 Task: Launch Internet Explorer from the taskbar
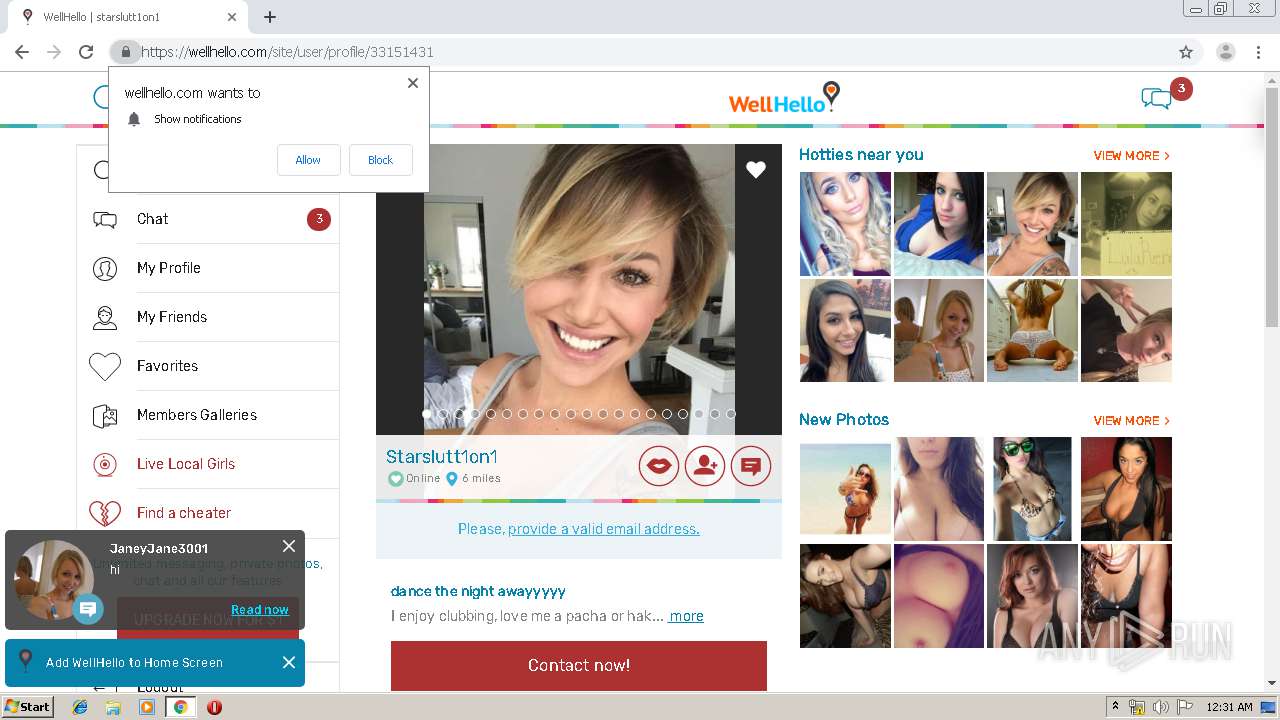coord(80,707)
